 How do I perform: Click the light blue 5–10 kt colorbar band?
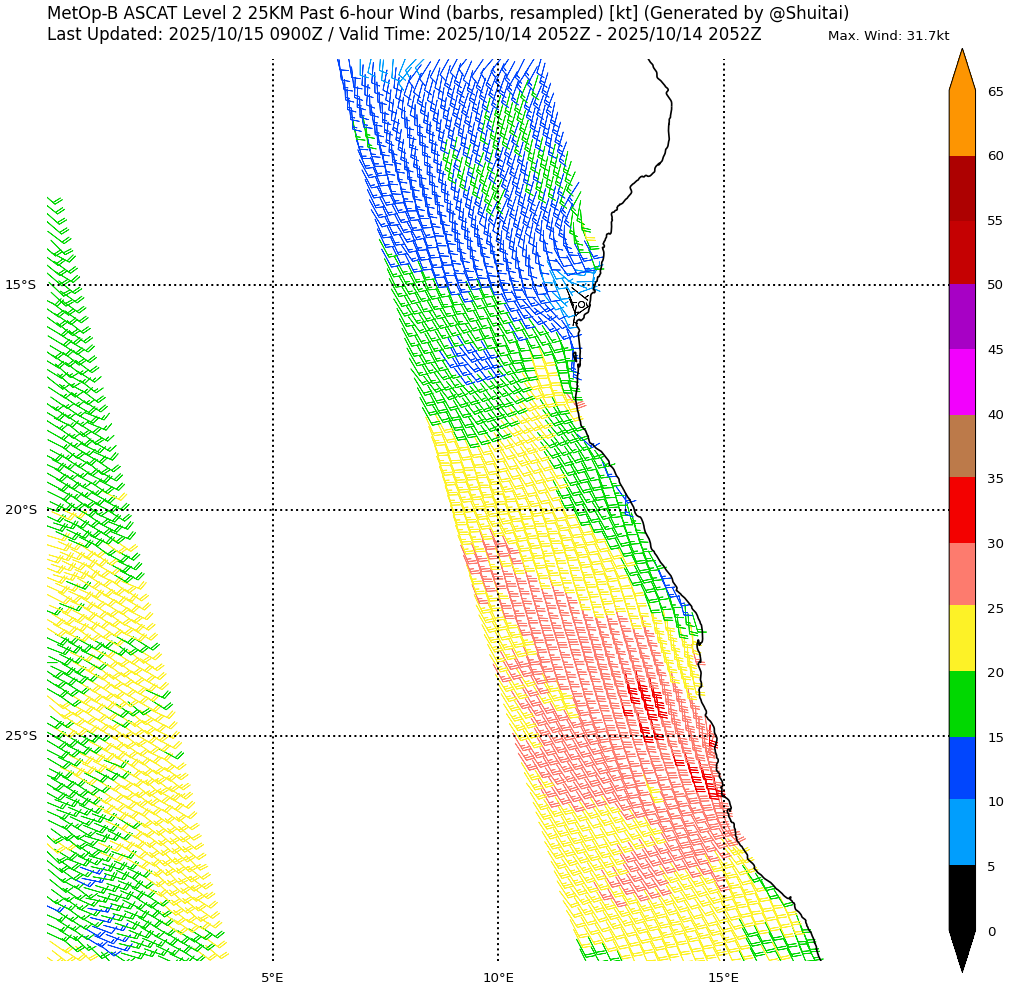click(961, 832)
